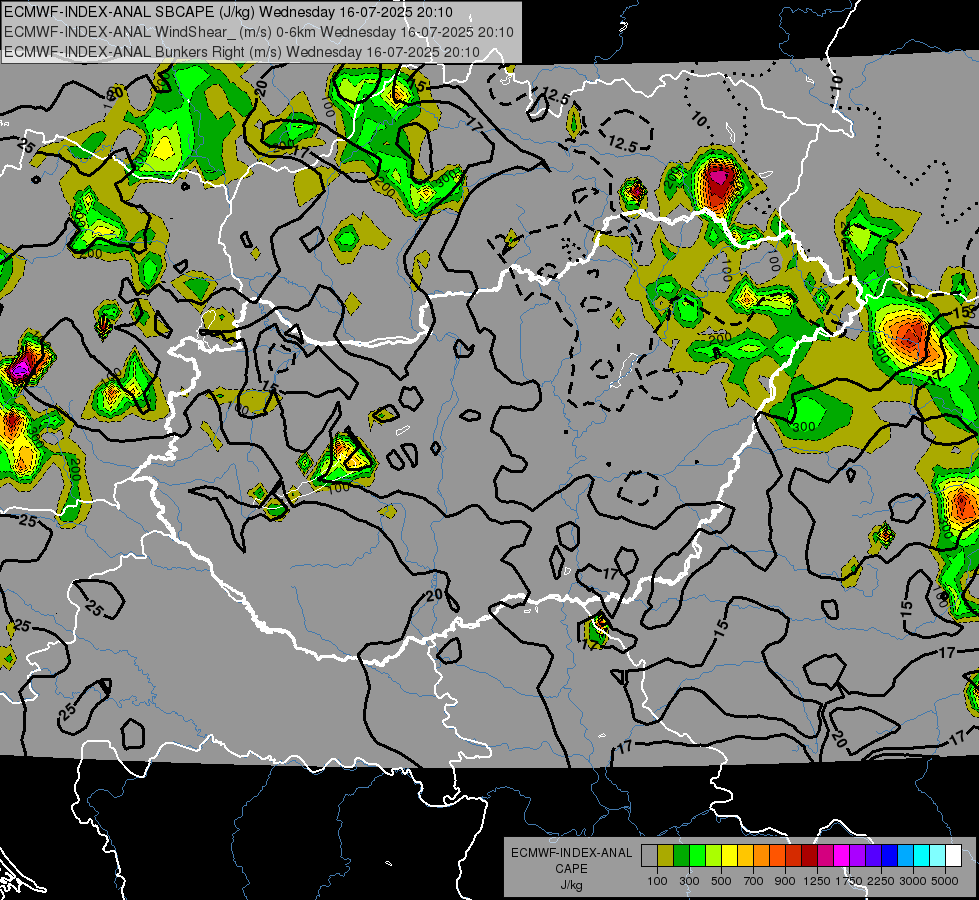The width and height of the screenshot is (979, 900).
Task: Click the 100 value on the legend scale
Action: click(657, 881)
